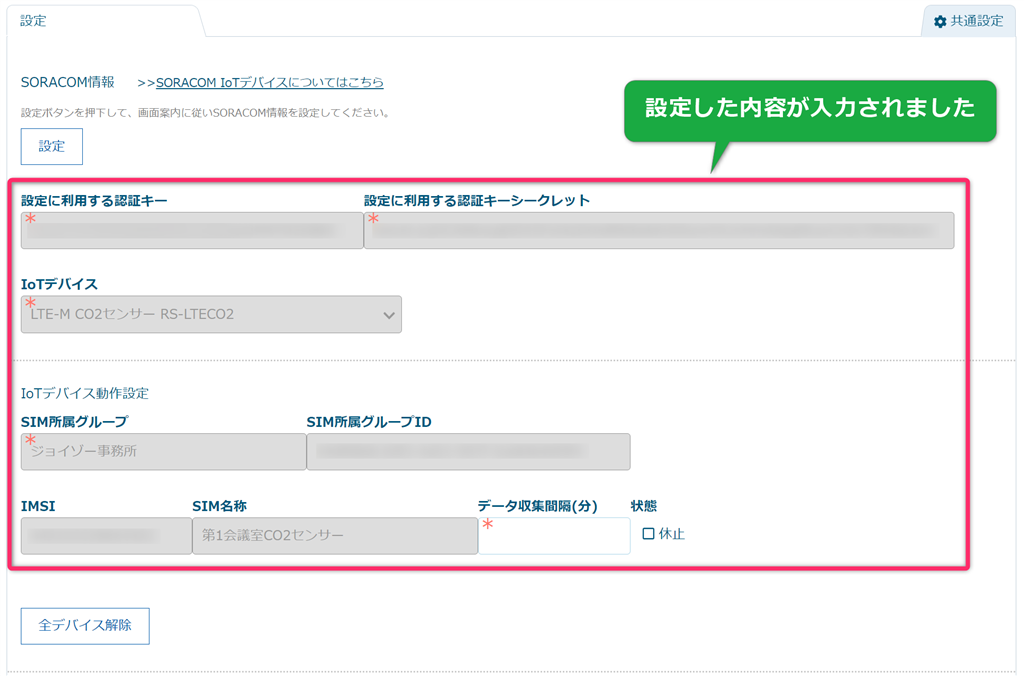Viewport: 1024px width, 676px height.
Task: Click the SORACOM情報 heading text
Action: pyautogui.click(x=68, y=82)
